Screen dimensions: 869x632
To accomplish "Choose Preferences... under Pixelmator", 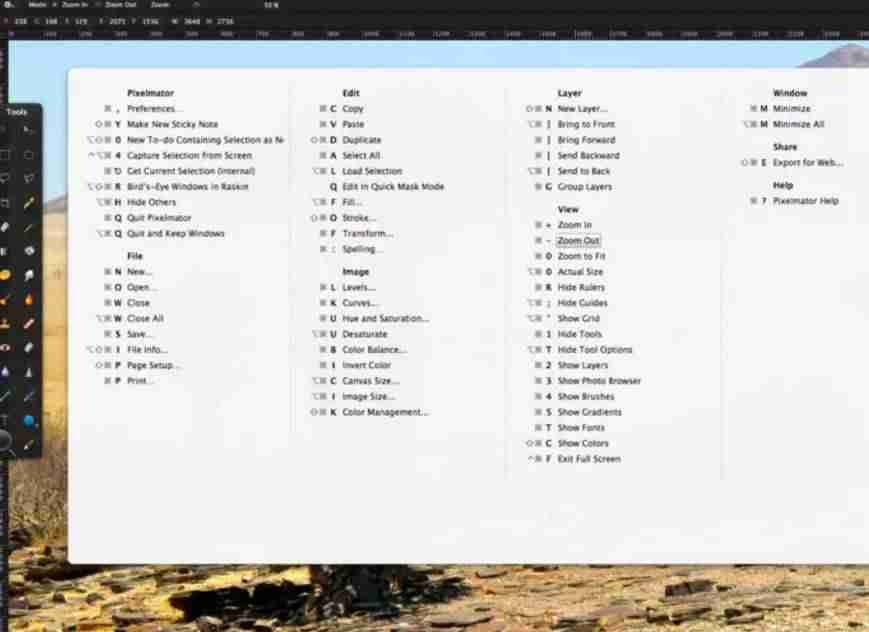I will point(154,109).
